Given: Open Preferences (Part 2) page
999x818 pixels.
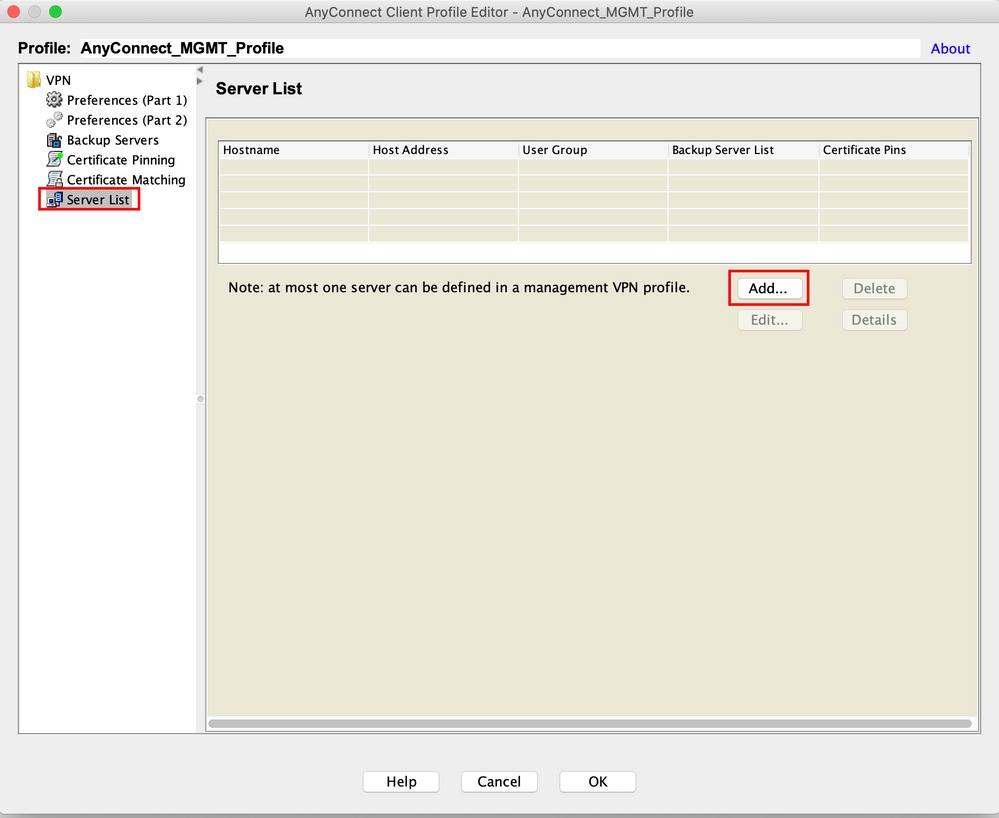Looking at the screenshot, I should (127, 120).
